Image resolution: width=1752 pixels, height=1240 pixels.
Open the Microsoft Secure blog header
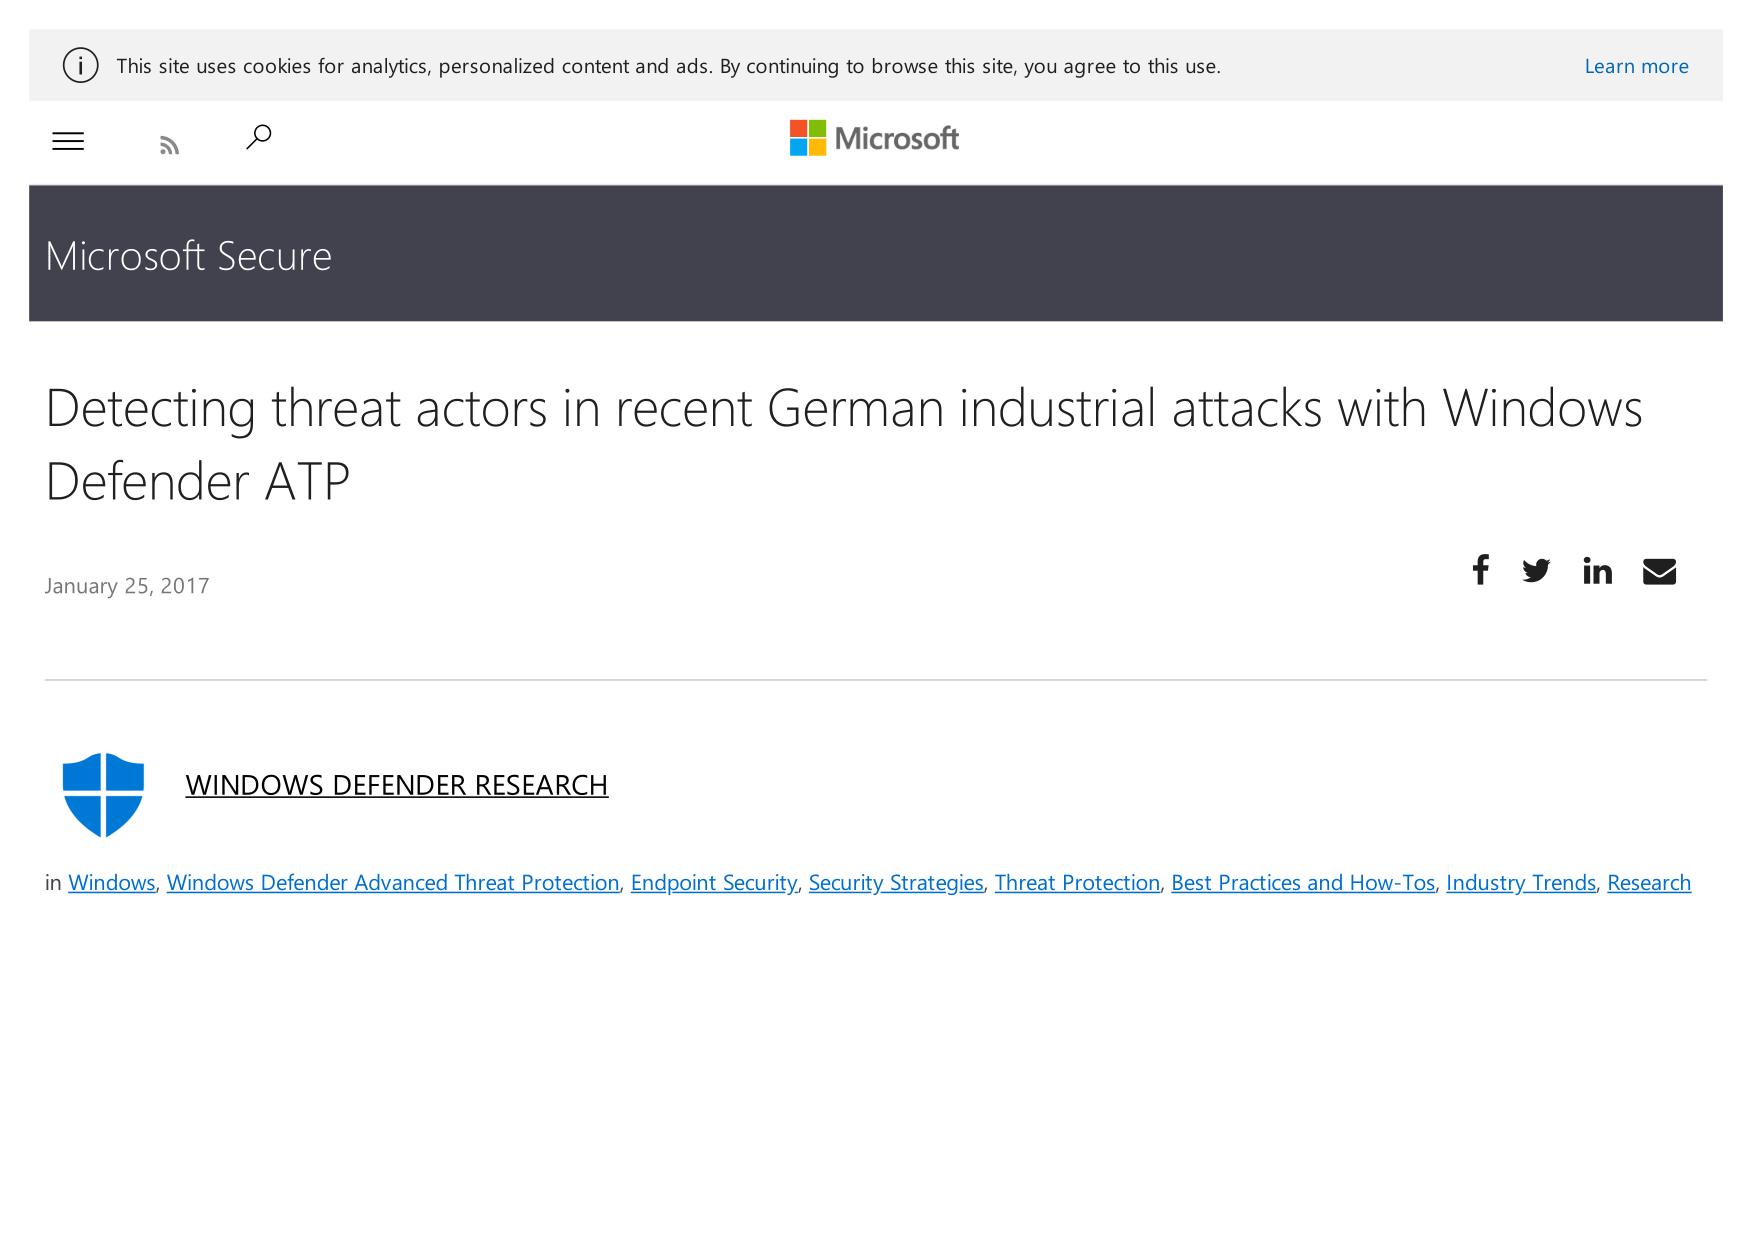click(188, 256)
